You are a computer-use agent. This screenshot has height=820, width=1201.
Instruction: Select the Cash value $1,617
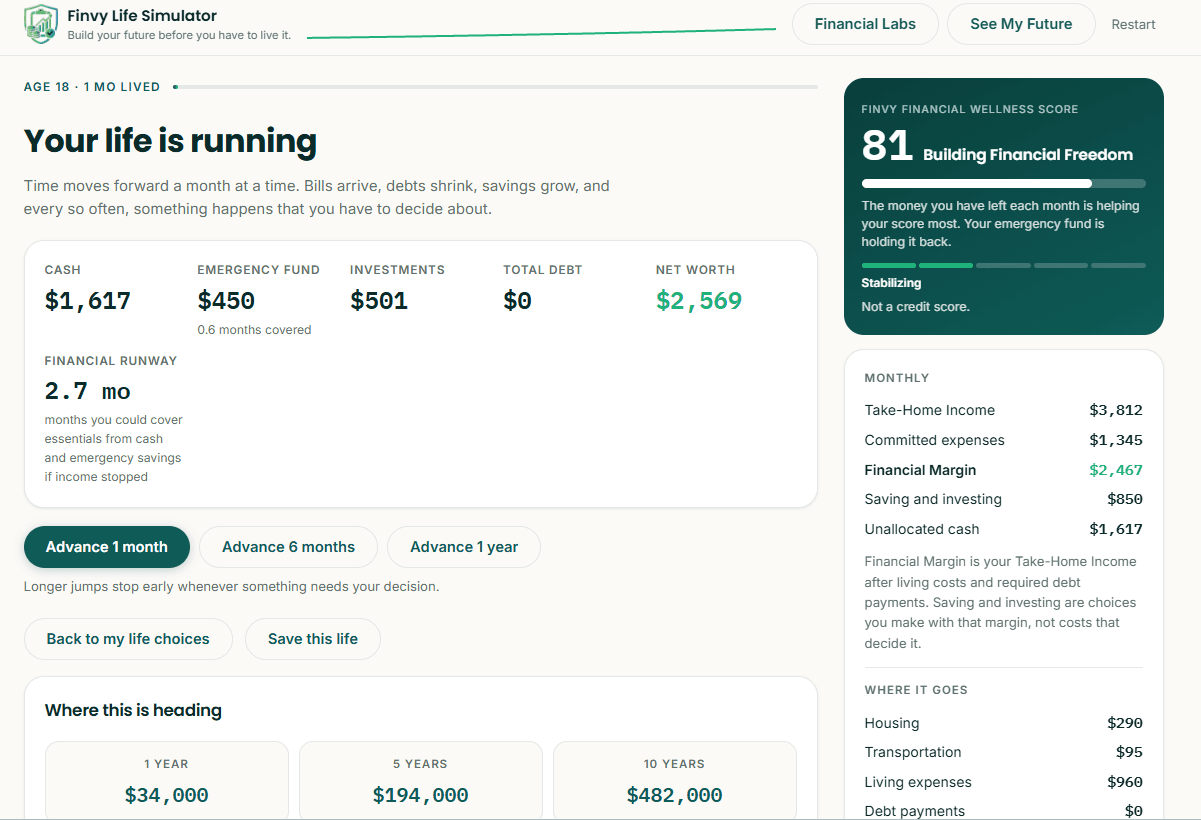[88, 301]
